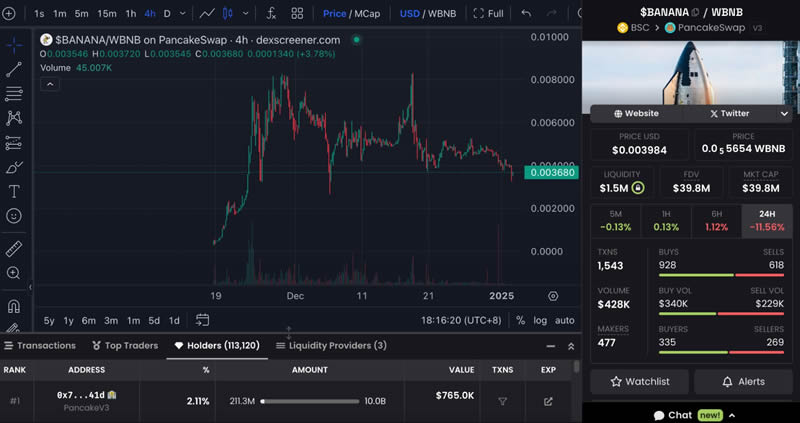The image size is (800, 423).
Task: Expand the links dropdown beside Twitter
Action: 784,114
